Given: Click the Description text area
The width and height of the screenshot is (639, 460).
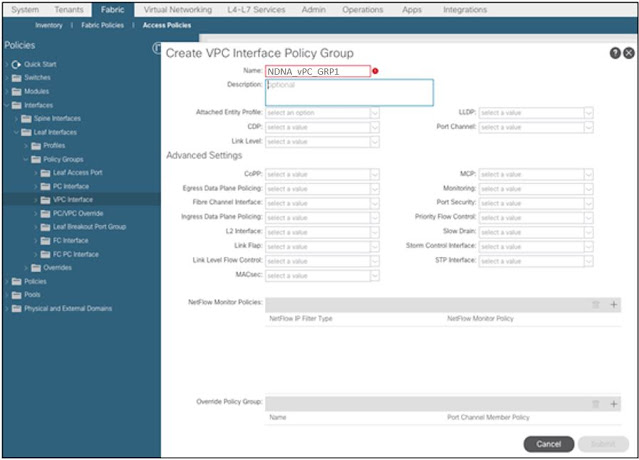Looking at the screenshot, I should pyautogui.click(x=349, y=92).
